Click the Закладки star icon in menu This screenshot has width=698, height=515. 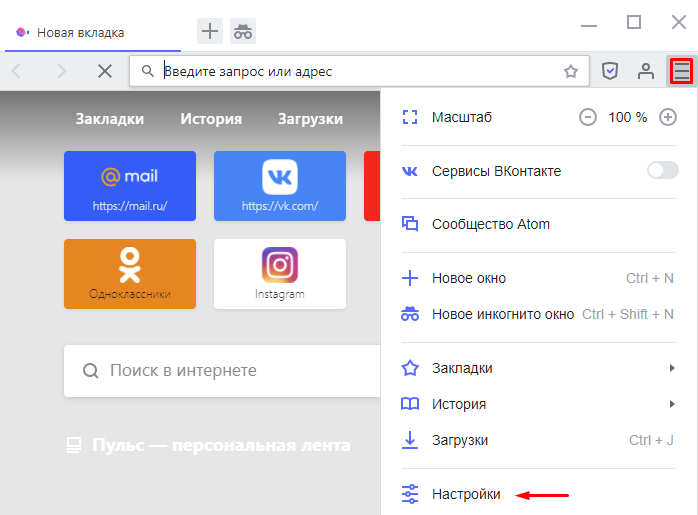(x=410, y=368)
